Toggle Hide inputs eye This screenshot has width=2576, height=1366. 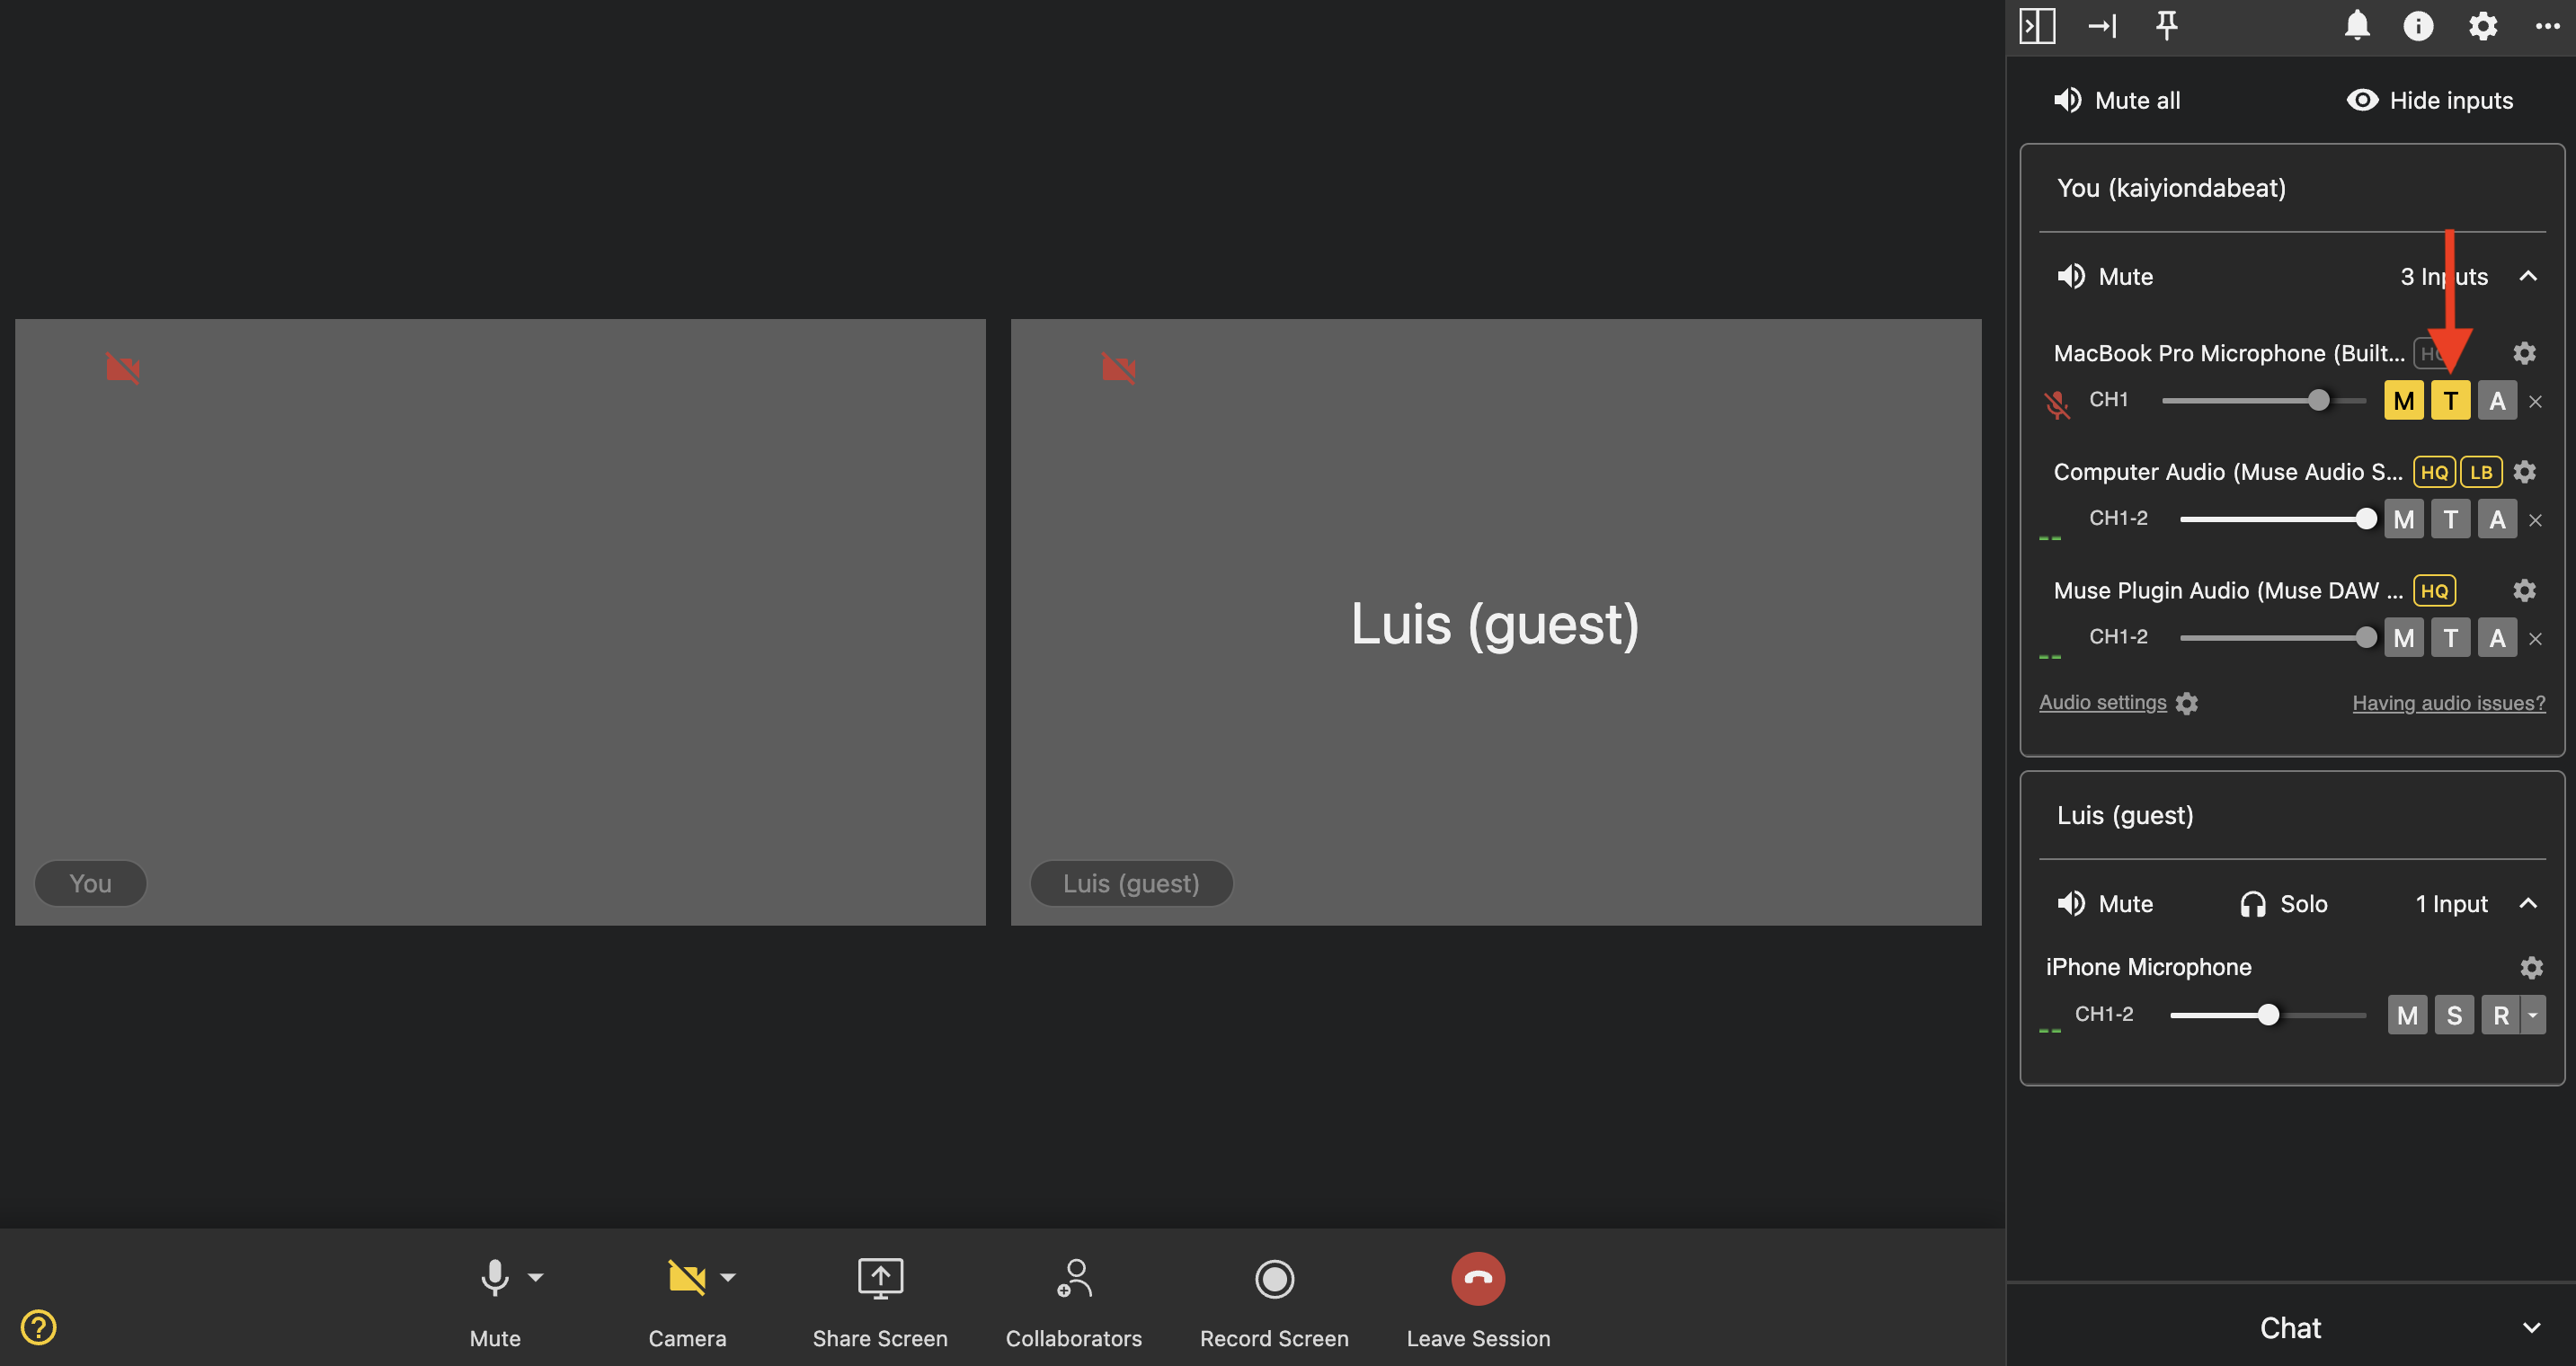tap(2429, 100)
